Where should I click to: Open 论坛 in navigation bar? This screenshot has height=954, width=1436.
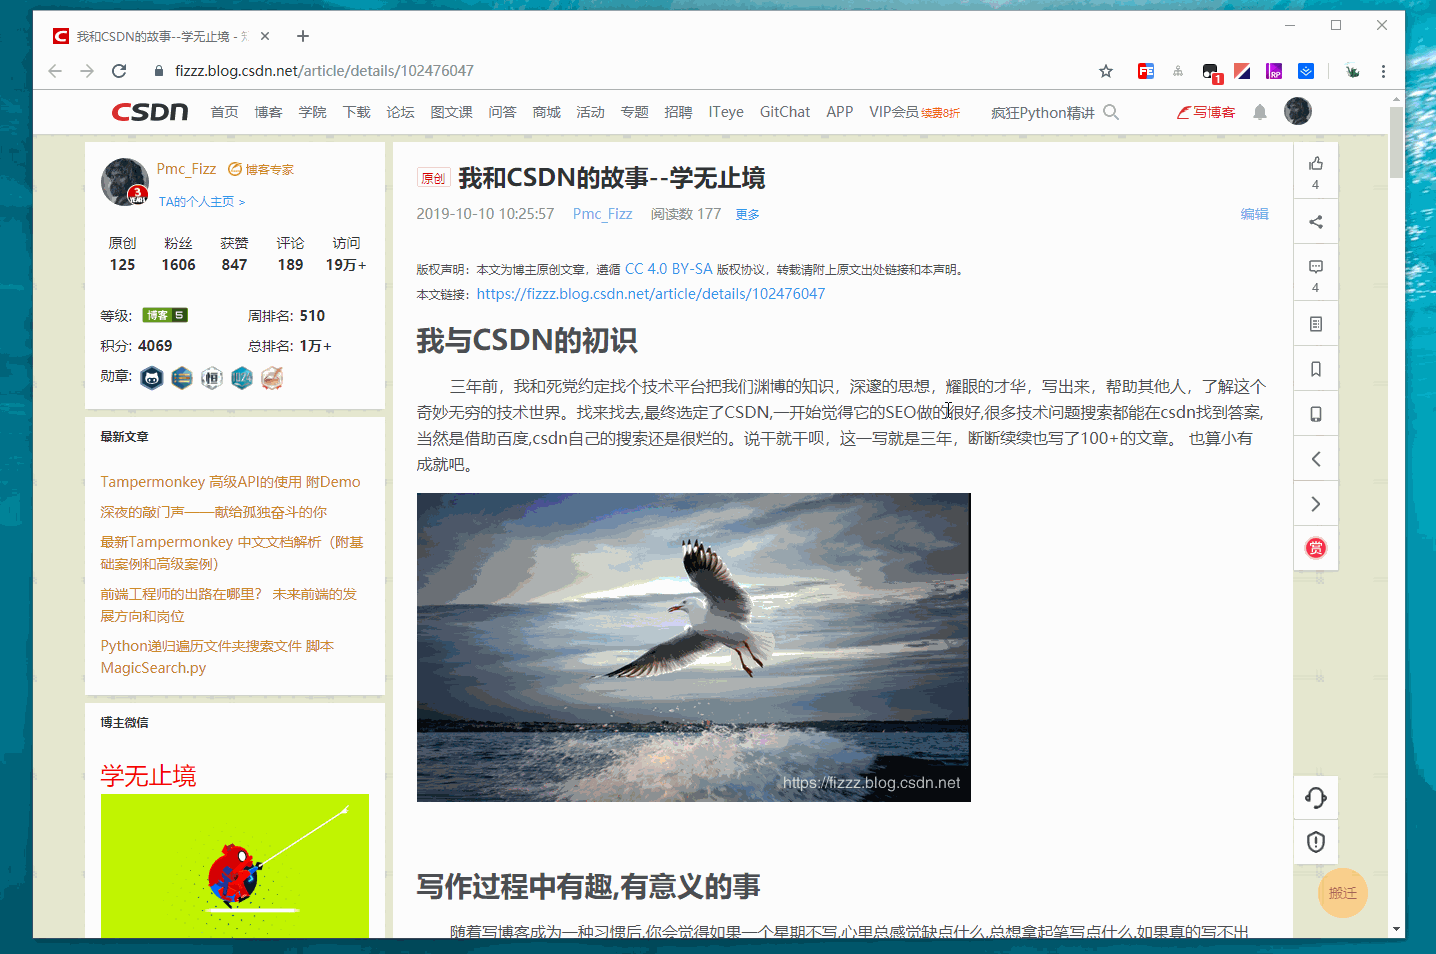pyautogui.click(x=401, y=112)
